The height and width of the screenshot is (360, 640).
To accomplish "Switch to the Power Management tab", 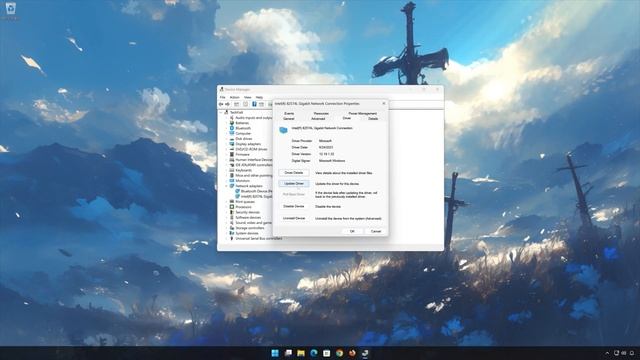I will coord(362,113).
